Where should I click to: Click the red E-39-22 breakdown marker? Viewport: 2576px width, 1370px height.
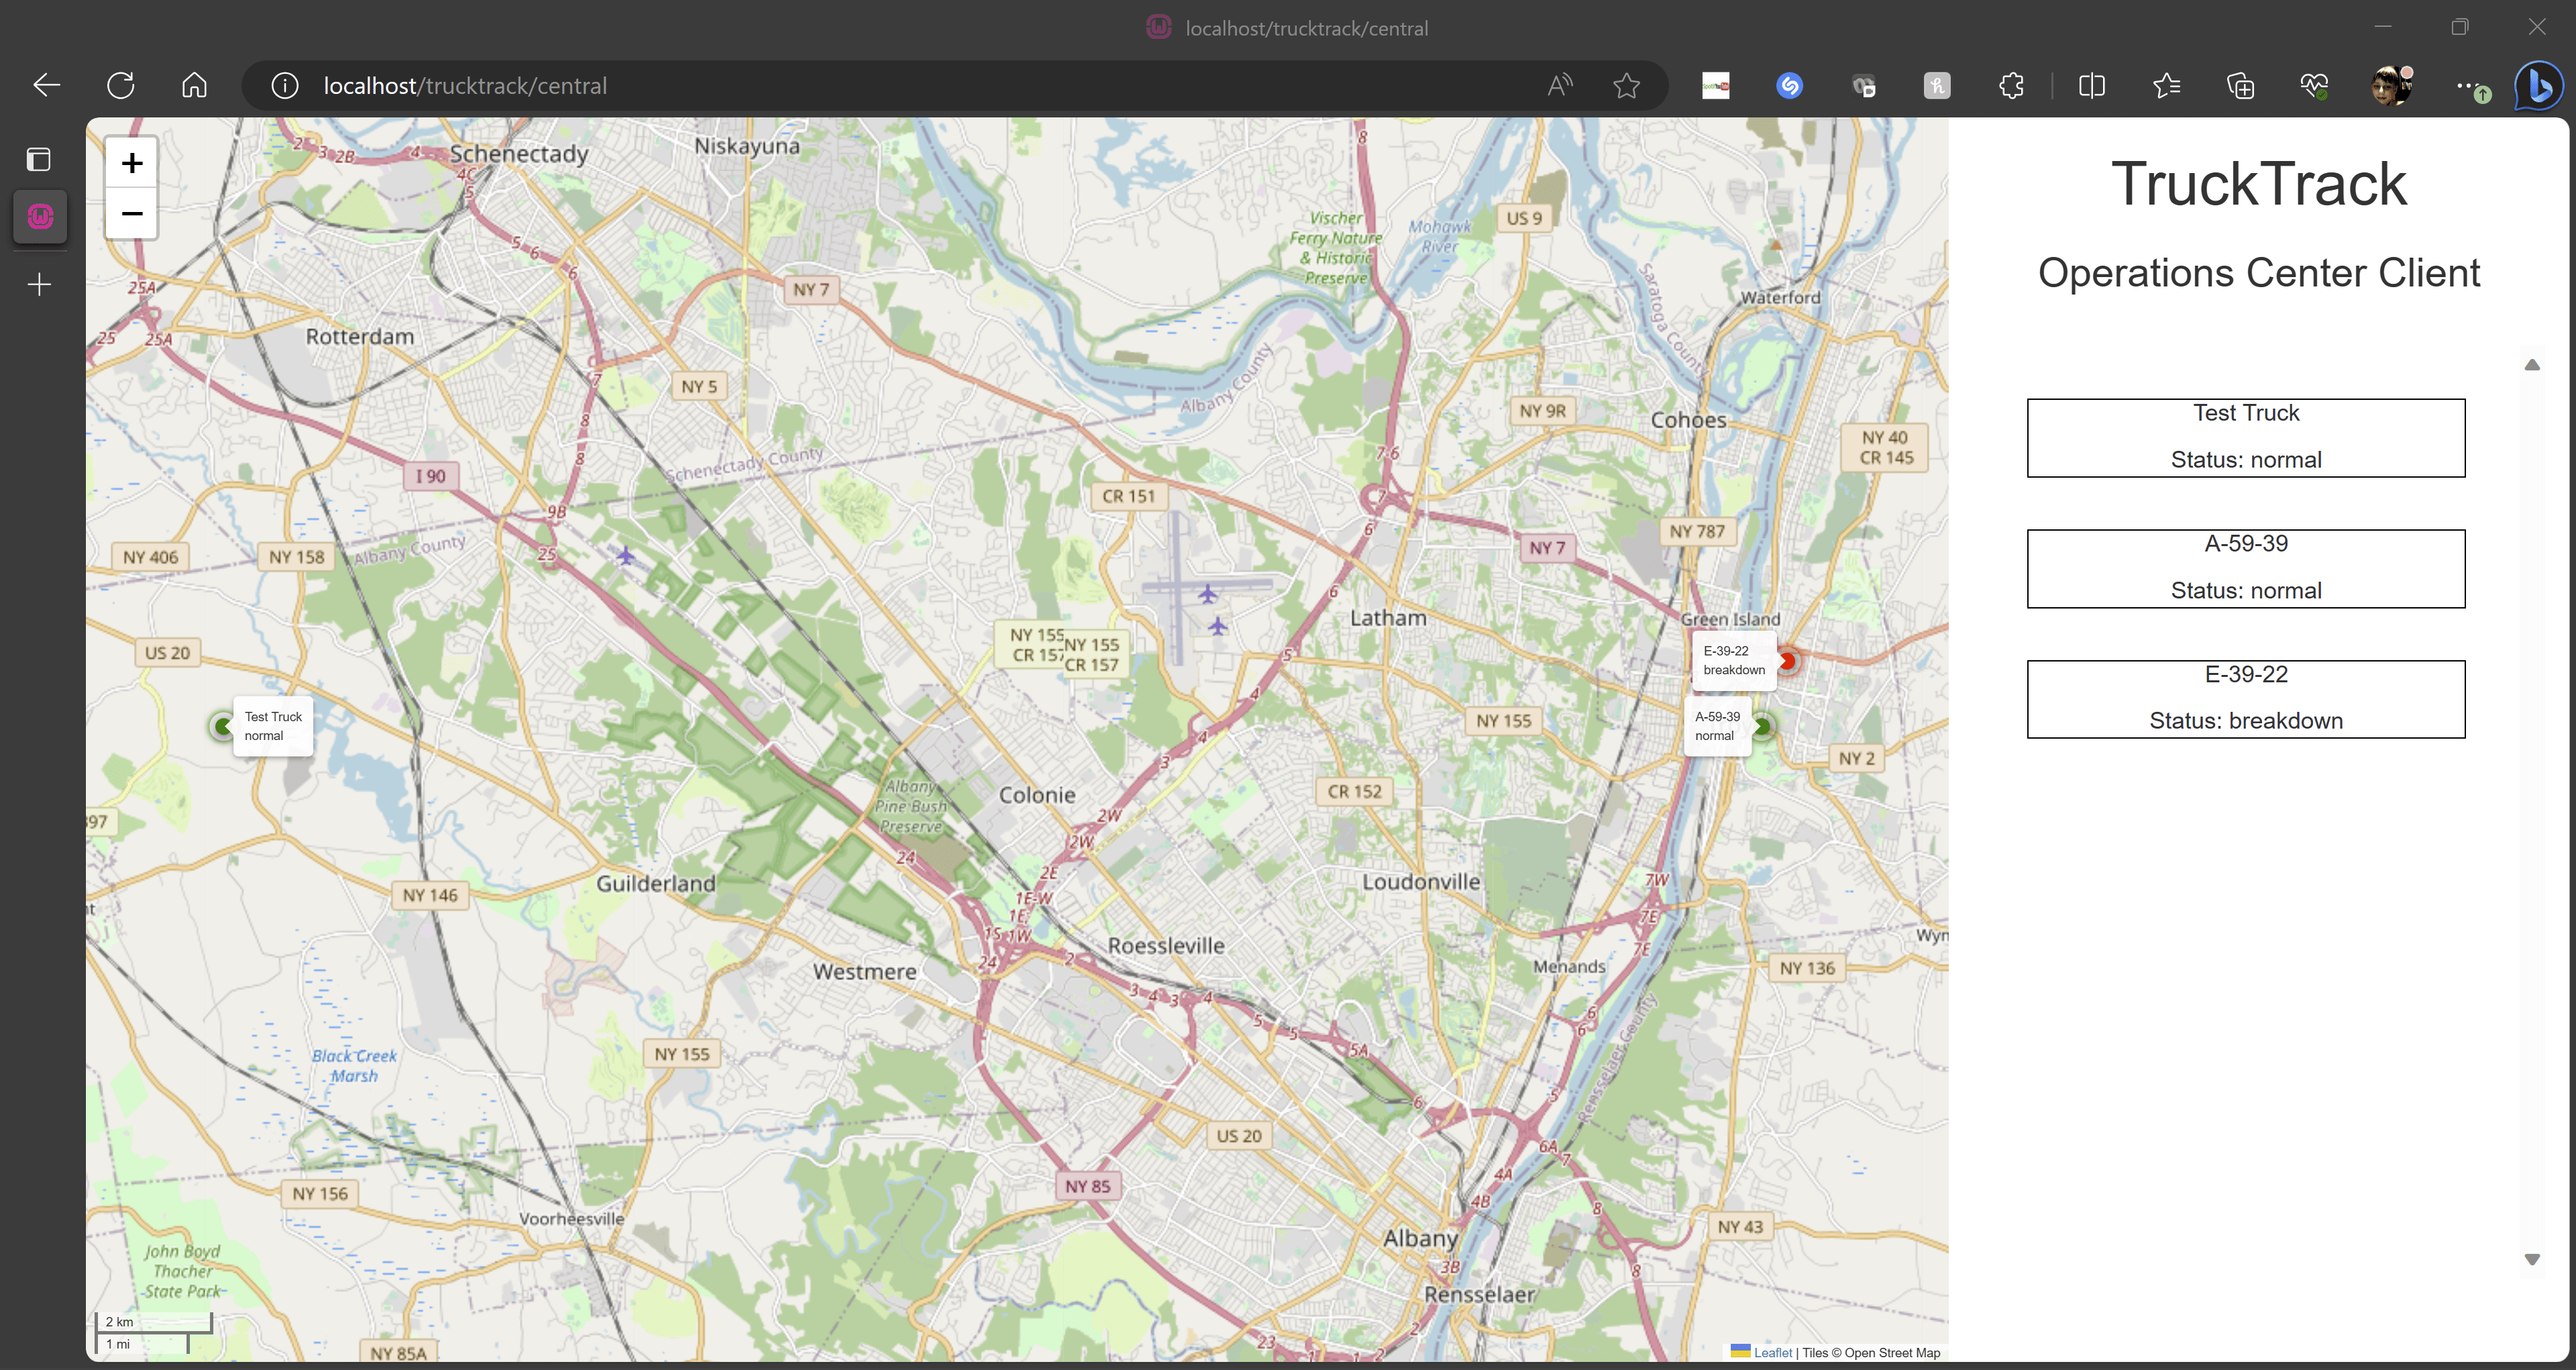coord(1787,661)
